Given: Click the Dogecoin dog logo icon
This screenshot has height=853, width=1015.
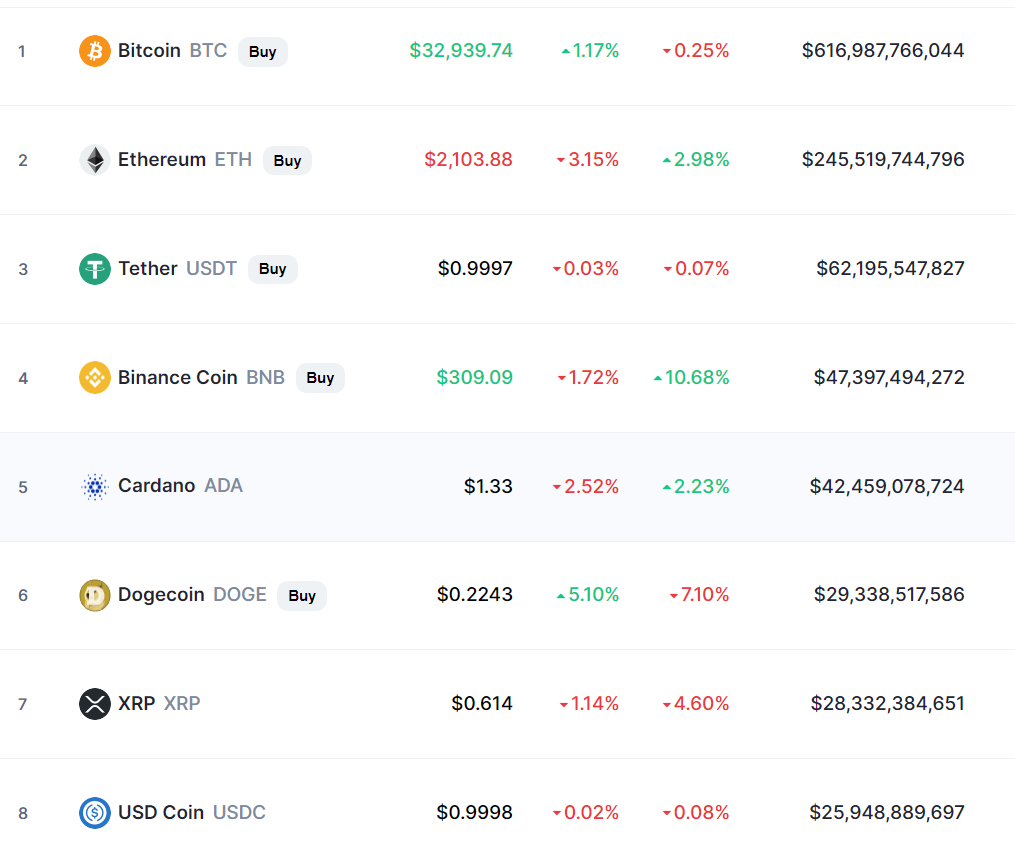Looking at the screenshot, I should coord(95,596).
